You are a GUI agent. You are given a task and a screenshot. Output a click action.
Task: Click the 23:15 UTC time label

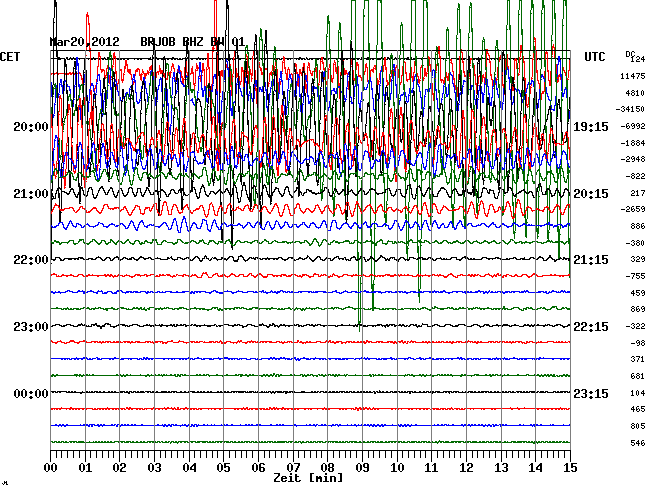591,393
